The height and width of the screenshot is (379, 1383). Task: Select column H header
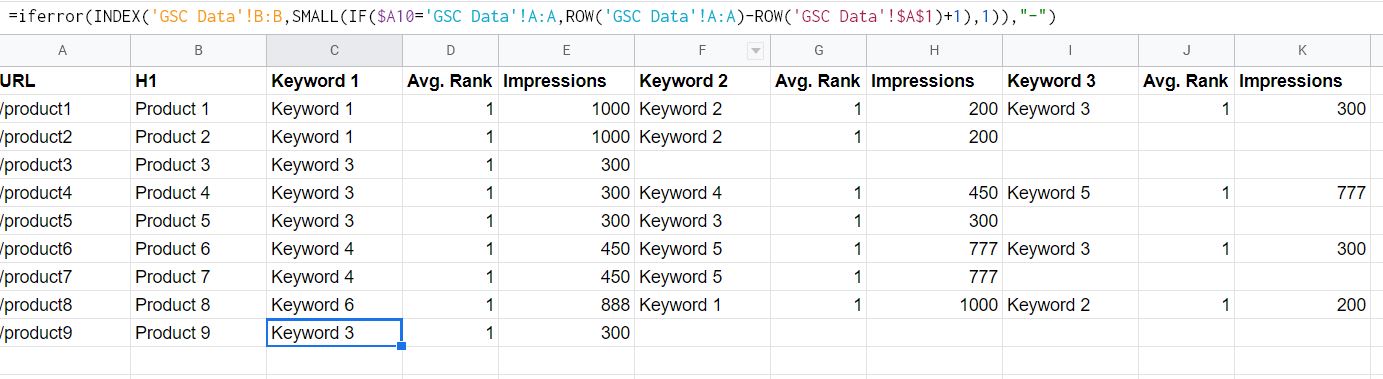click(x=935, y=50)
